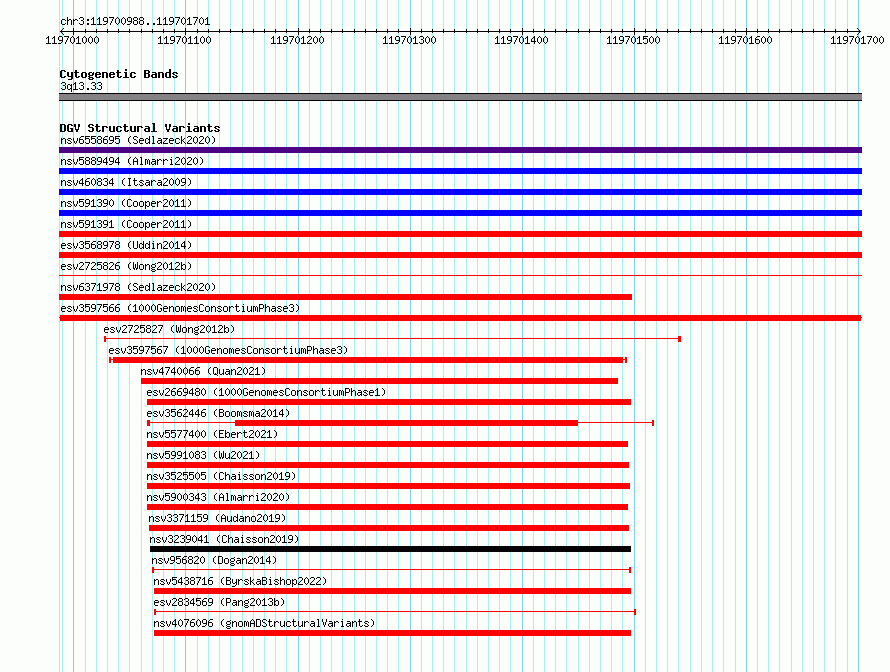This screenshot has height=672, width=890.
Task: Open nsv3525505 (Chaisson2019) label
Action: [x=221, y=476]
